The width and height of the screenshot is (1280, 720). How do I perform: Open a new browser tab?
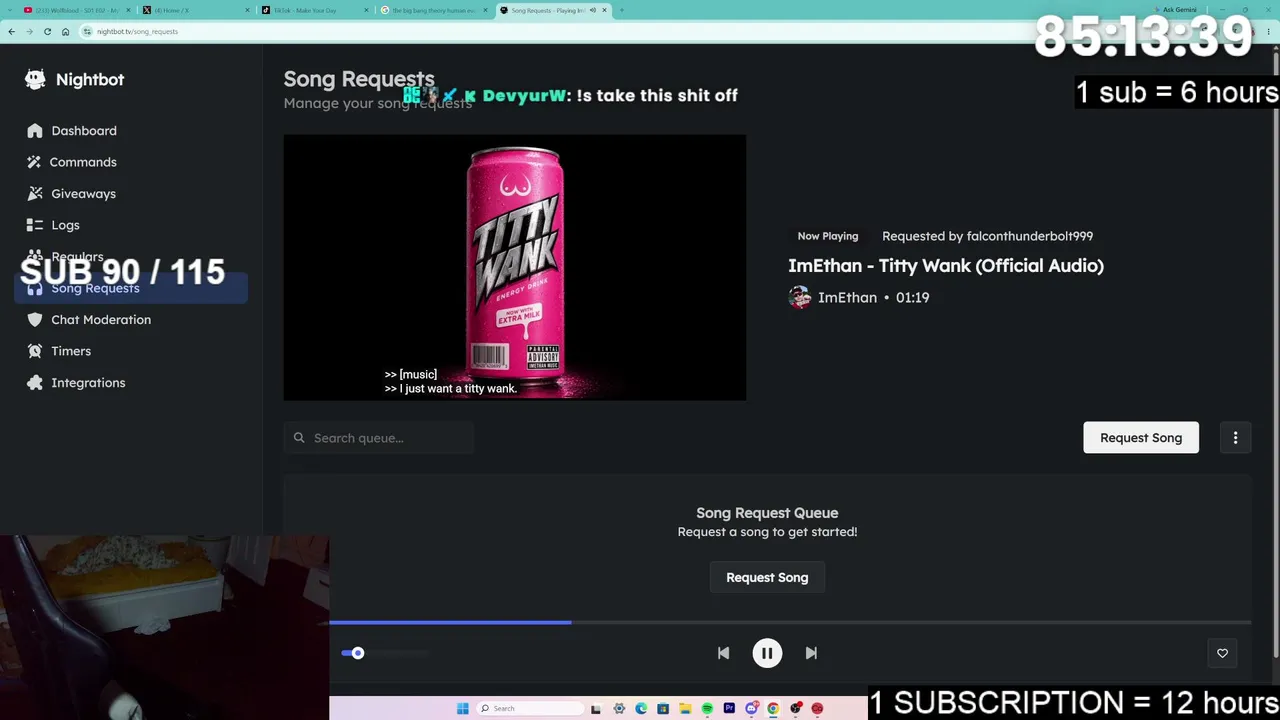621,10
